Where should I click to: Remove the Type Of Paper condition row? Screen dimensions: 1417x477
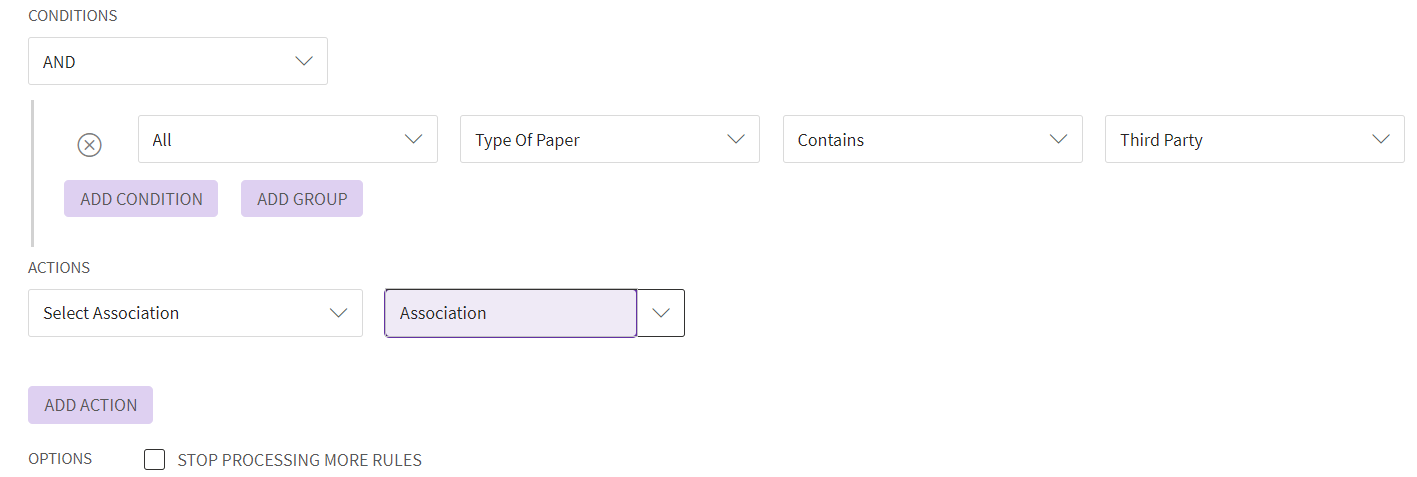[x=90, y=145]
